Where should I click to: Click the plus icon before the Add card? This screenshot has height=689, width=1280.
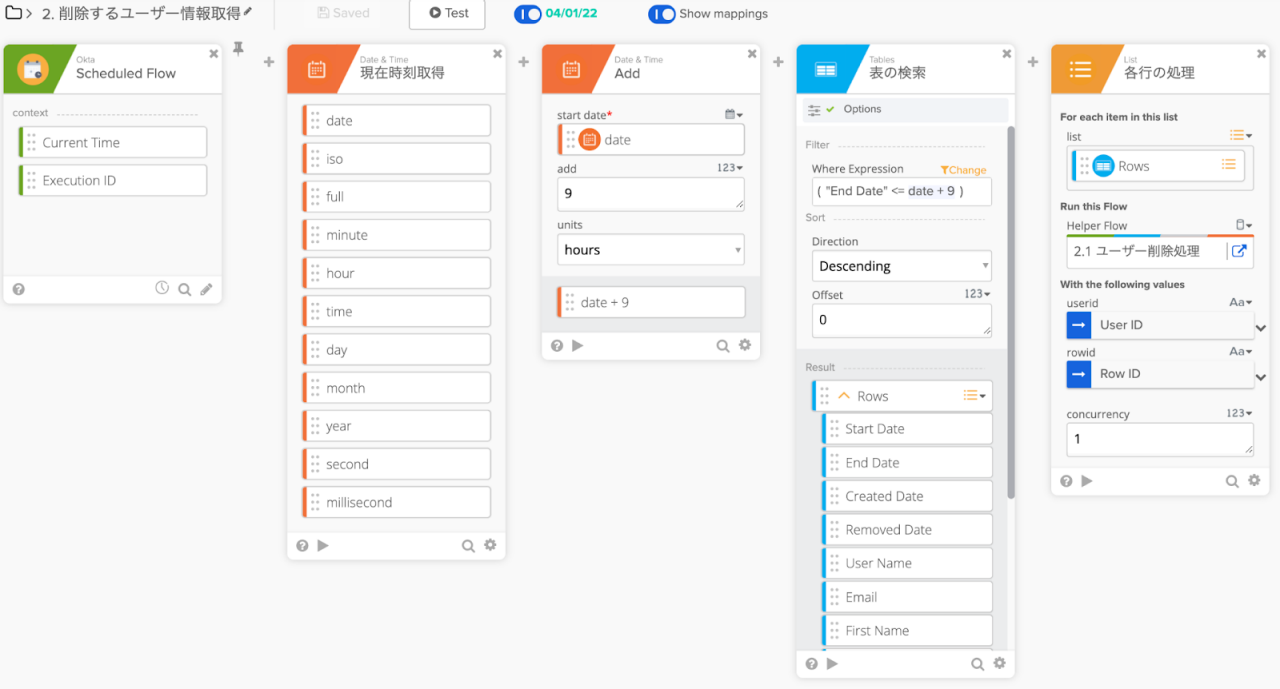tap(523, 62)
